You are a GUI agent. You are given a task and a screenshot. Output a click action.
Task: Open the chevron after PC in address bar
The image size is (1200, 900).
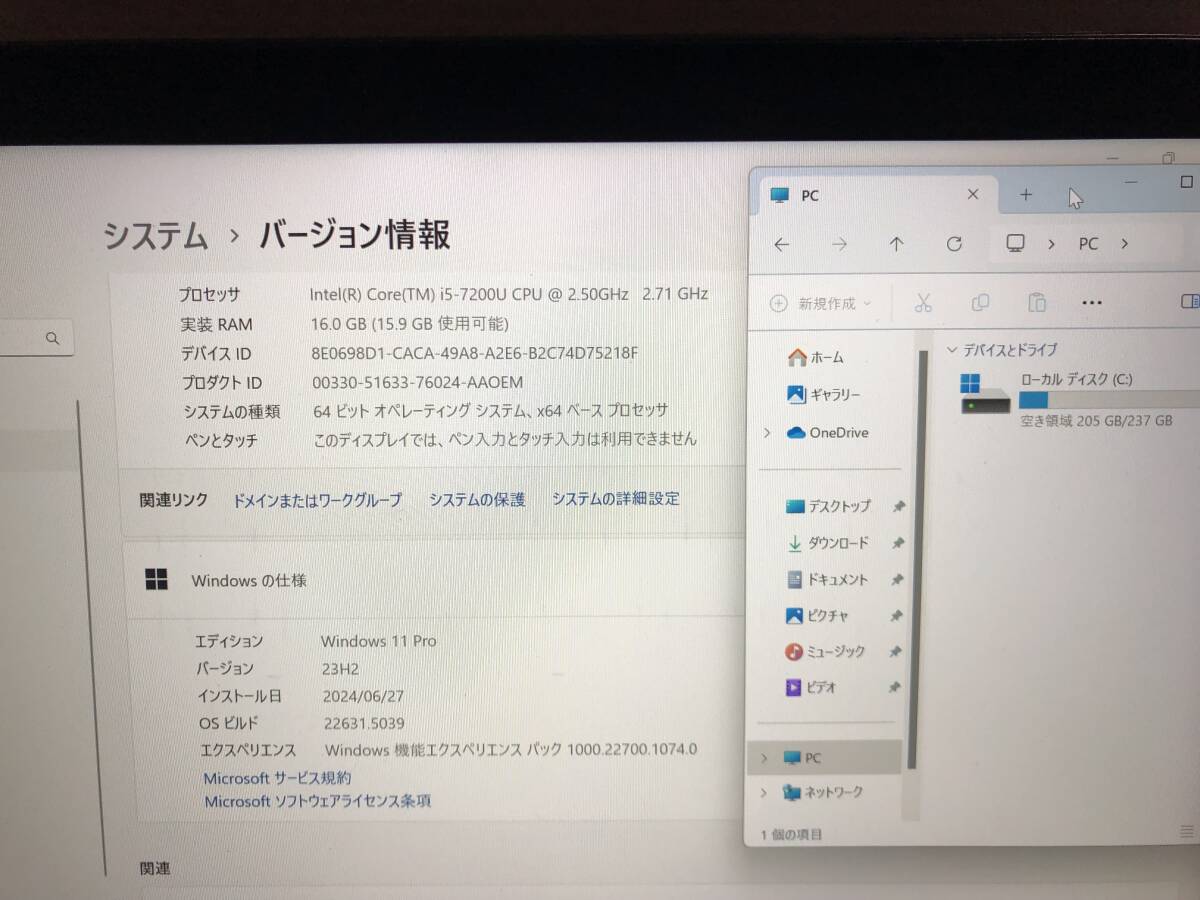1125,244
